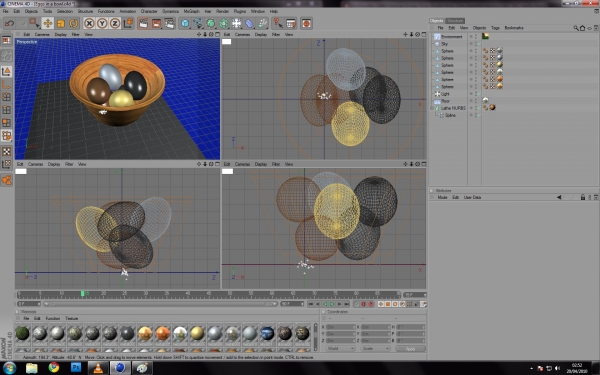Open the MoGraph menu
The width and height of the screenshot is (600, 375).
(192, 11)
